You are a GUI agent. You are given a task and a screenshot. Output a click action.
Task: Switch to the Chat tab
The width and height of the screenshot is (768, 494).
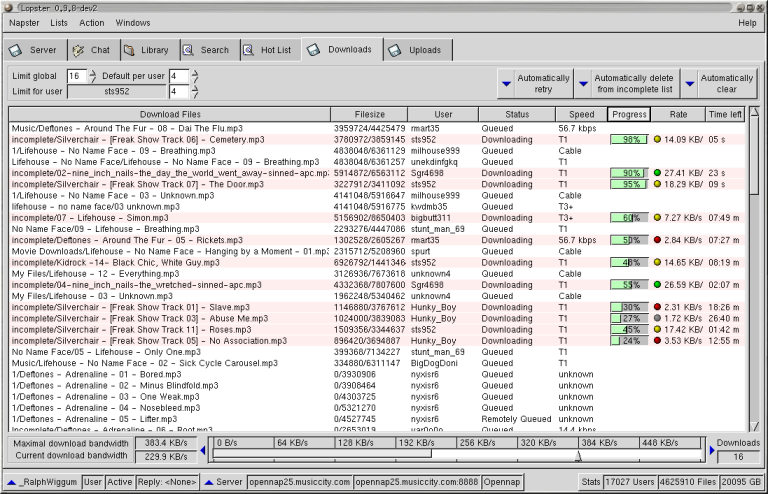pyautogui.click(x=92, y=50)
